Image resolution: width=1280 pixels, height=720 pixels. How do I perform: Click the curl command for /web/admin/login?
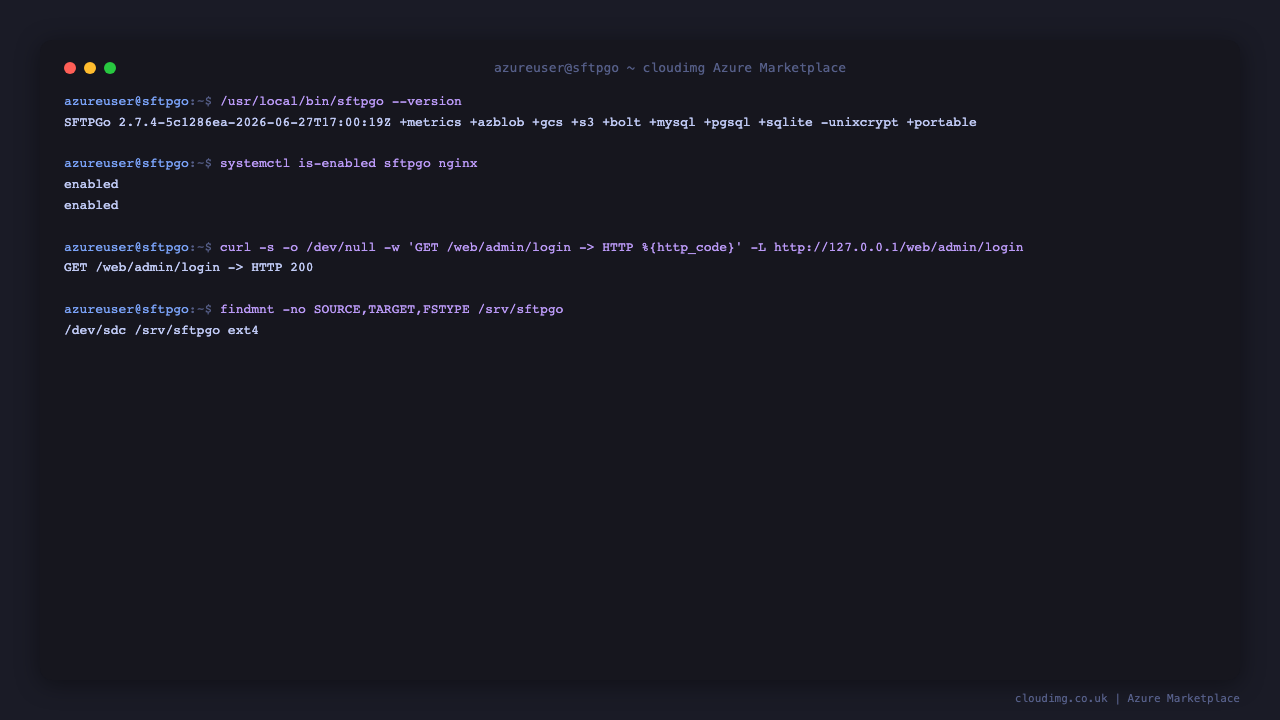pos(622,247)
